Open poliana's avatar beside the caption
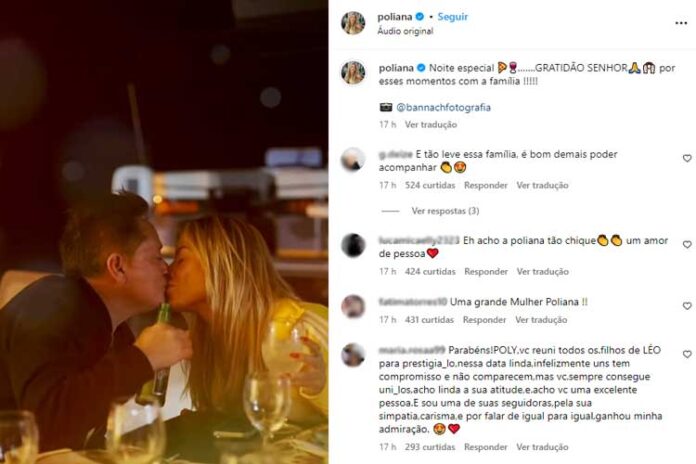The image size is (696, 464). click(353, 73)
